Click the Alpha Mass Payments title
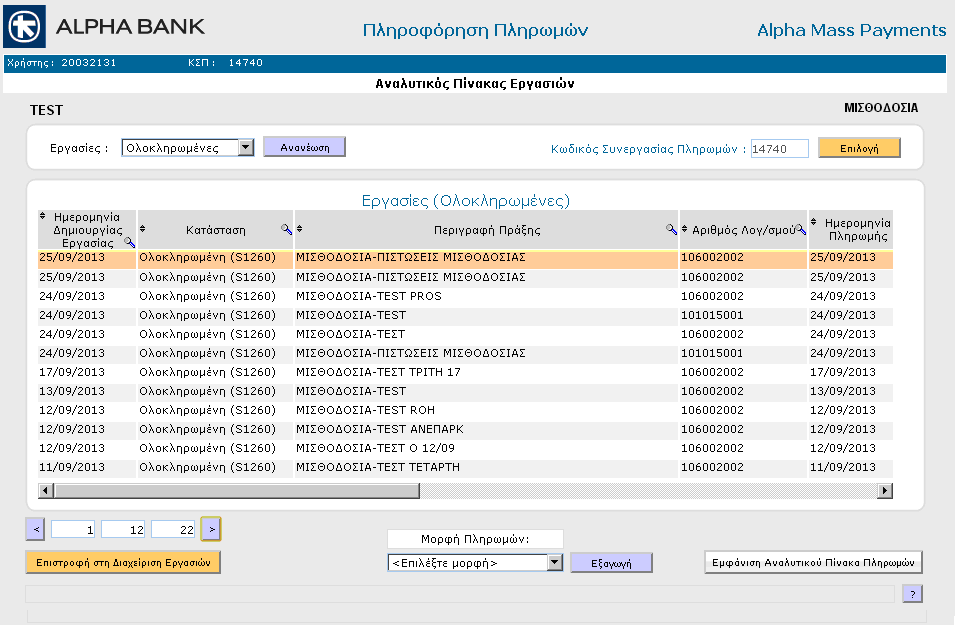Image resolution: width=955 pixels, height=625 pixels. (851, 30)
